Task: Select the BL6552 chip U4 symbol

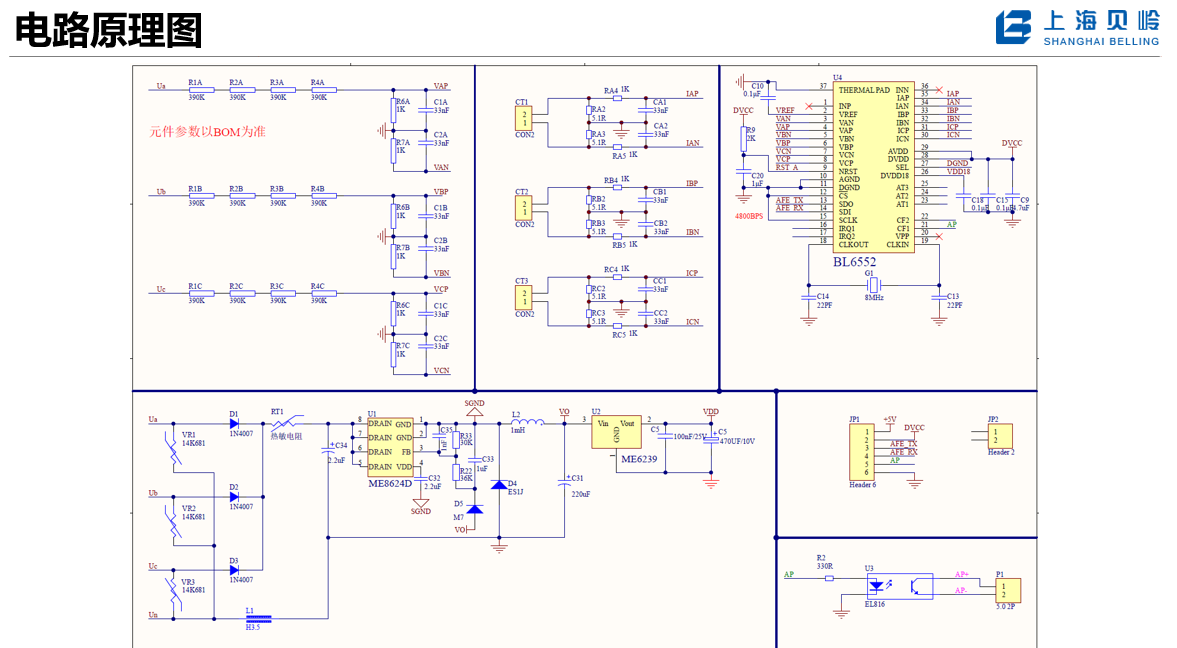Action: (874, 167)
